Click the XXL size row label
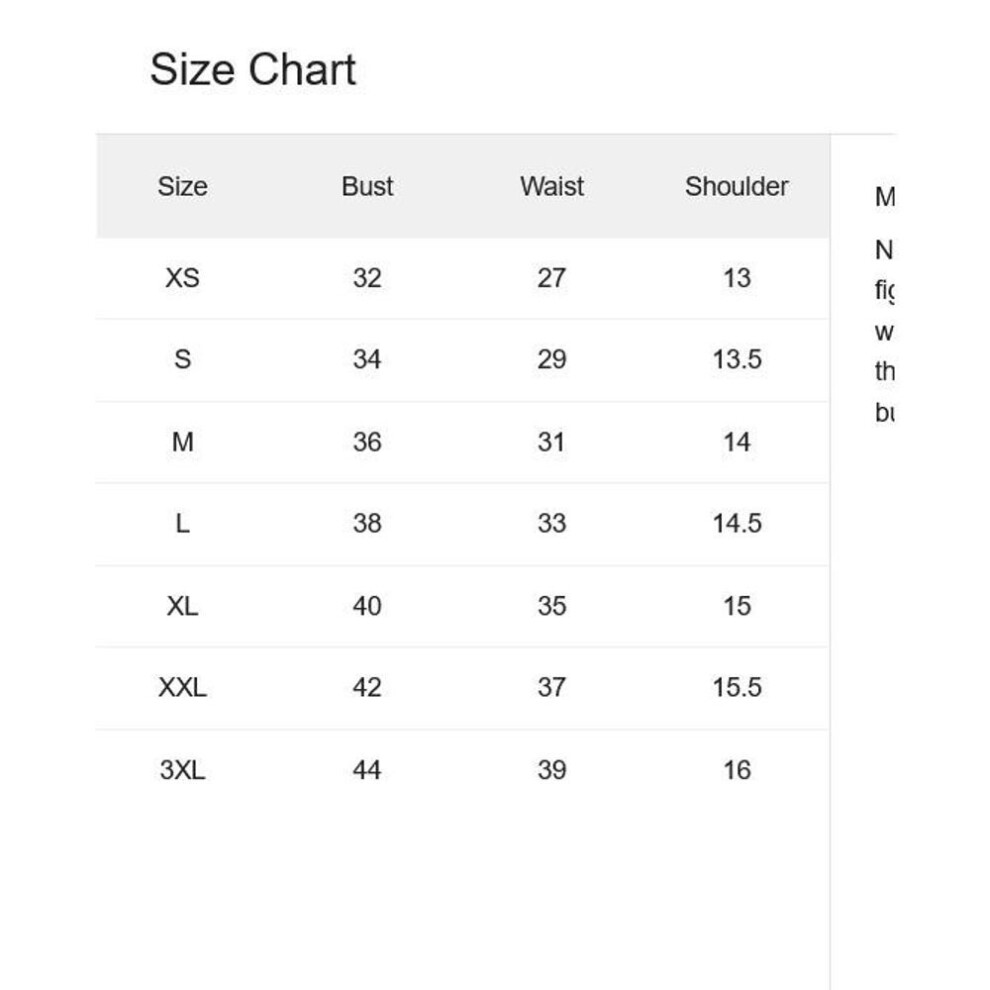Image resolution: width=990 pixels, height=990 pixels. point(182,688)
